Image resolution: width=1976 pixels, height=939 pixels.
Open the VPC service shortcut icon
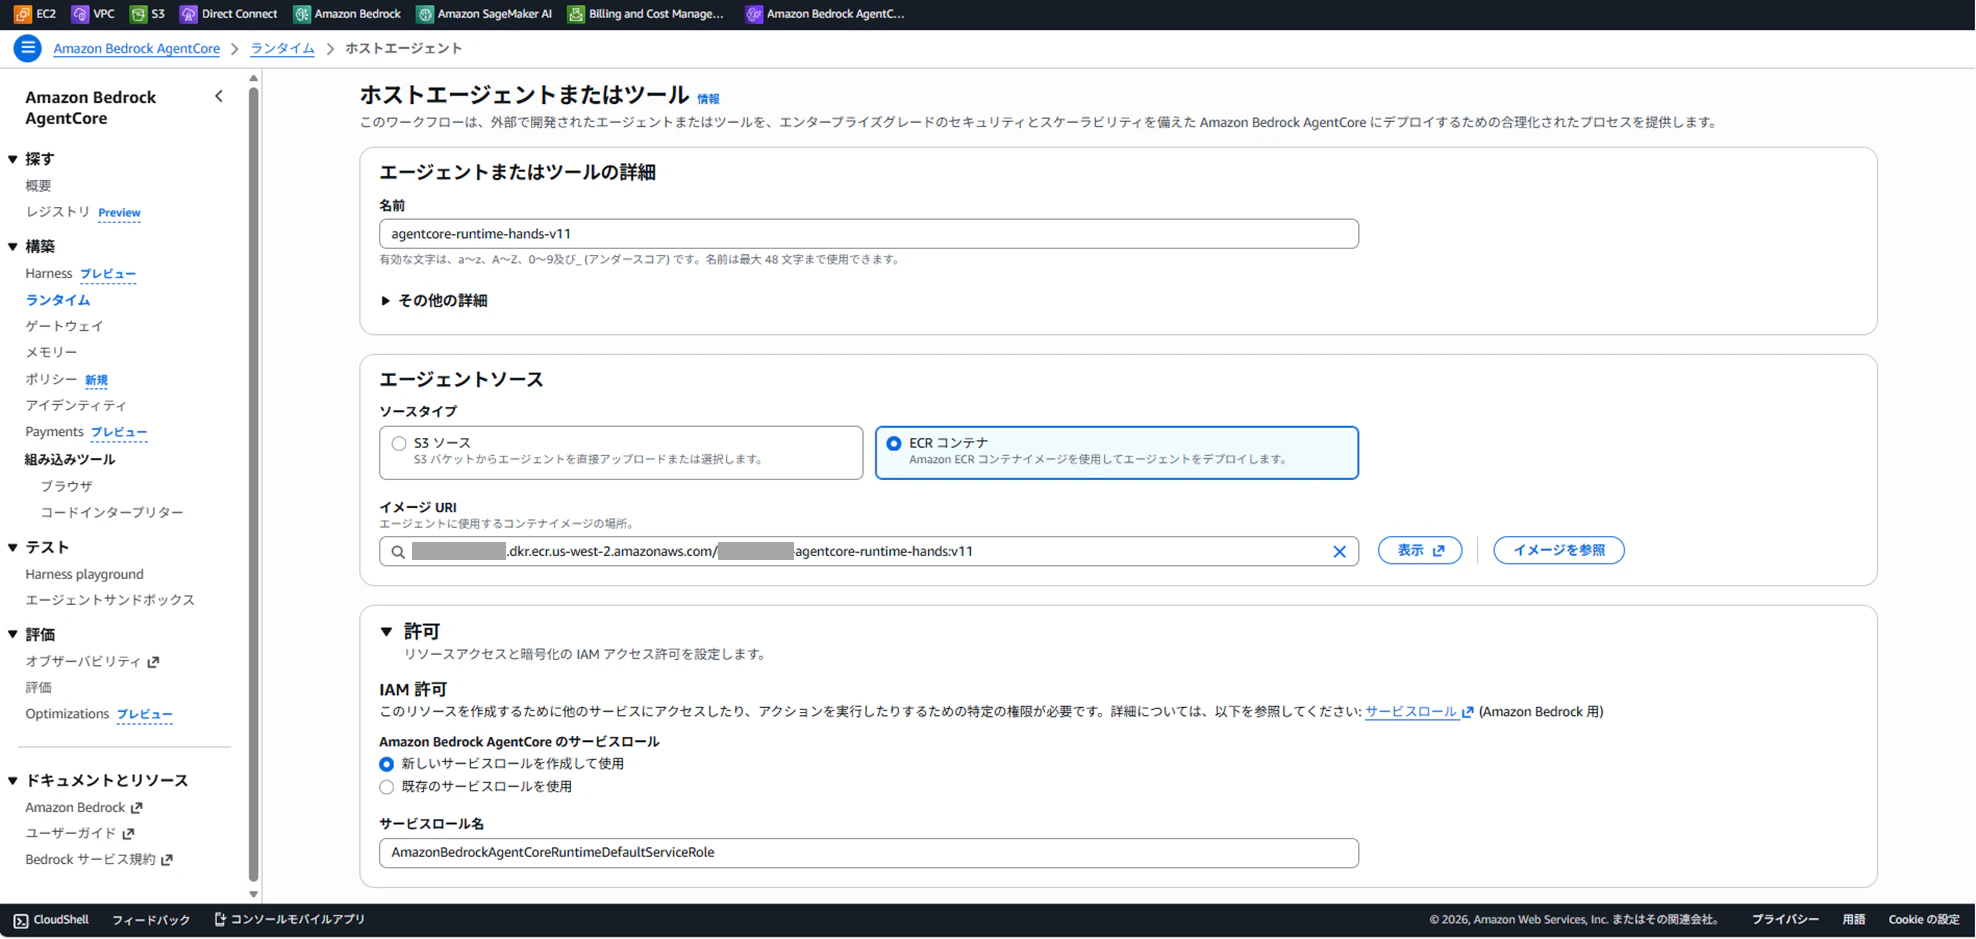click(x=80, y=14)
